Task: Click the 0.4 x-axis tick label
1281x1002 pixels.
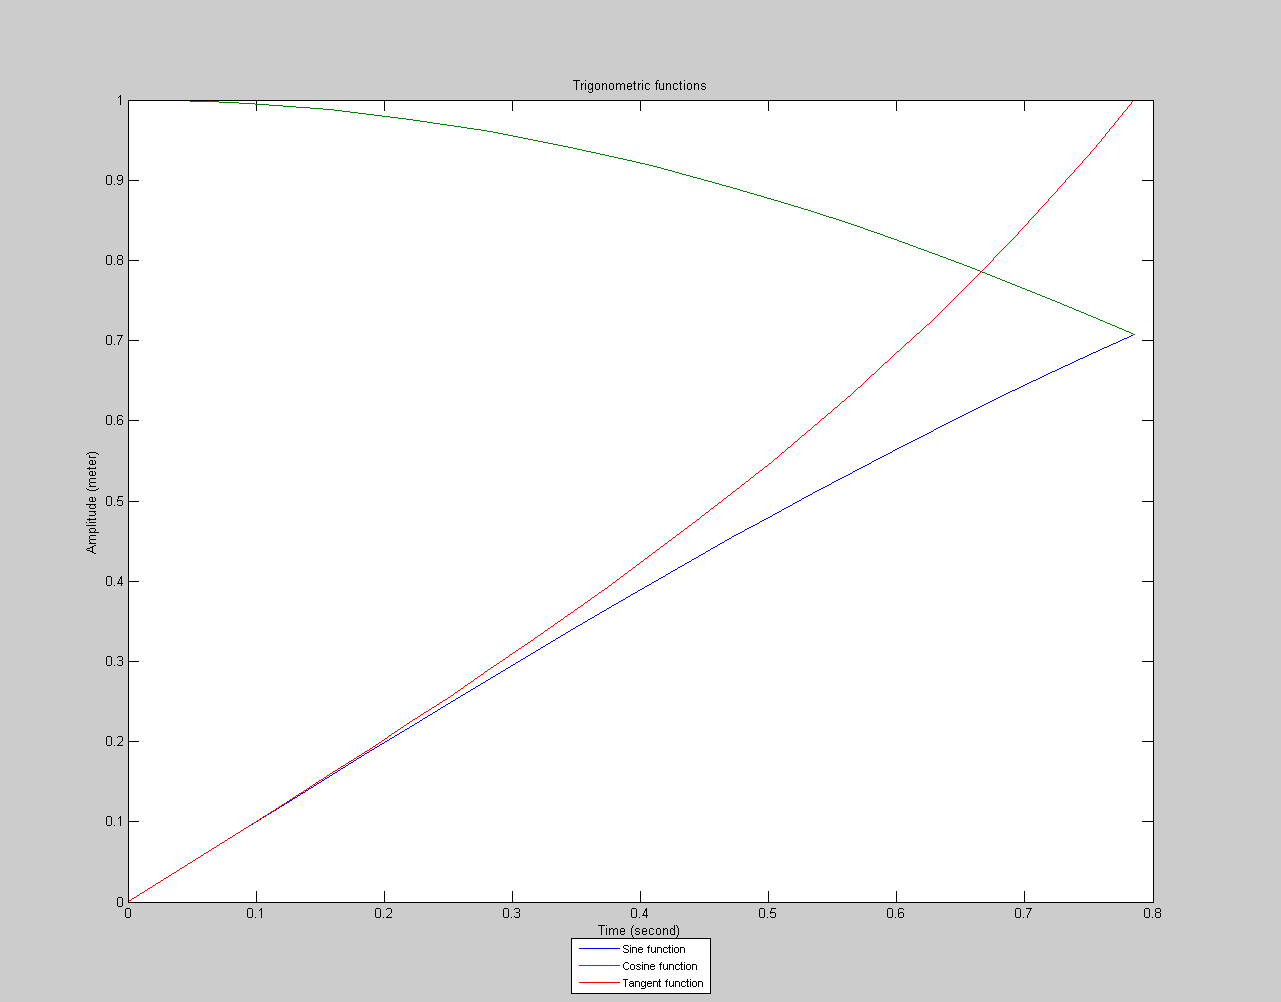Action: [640, 912]
